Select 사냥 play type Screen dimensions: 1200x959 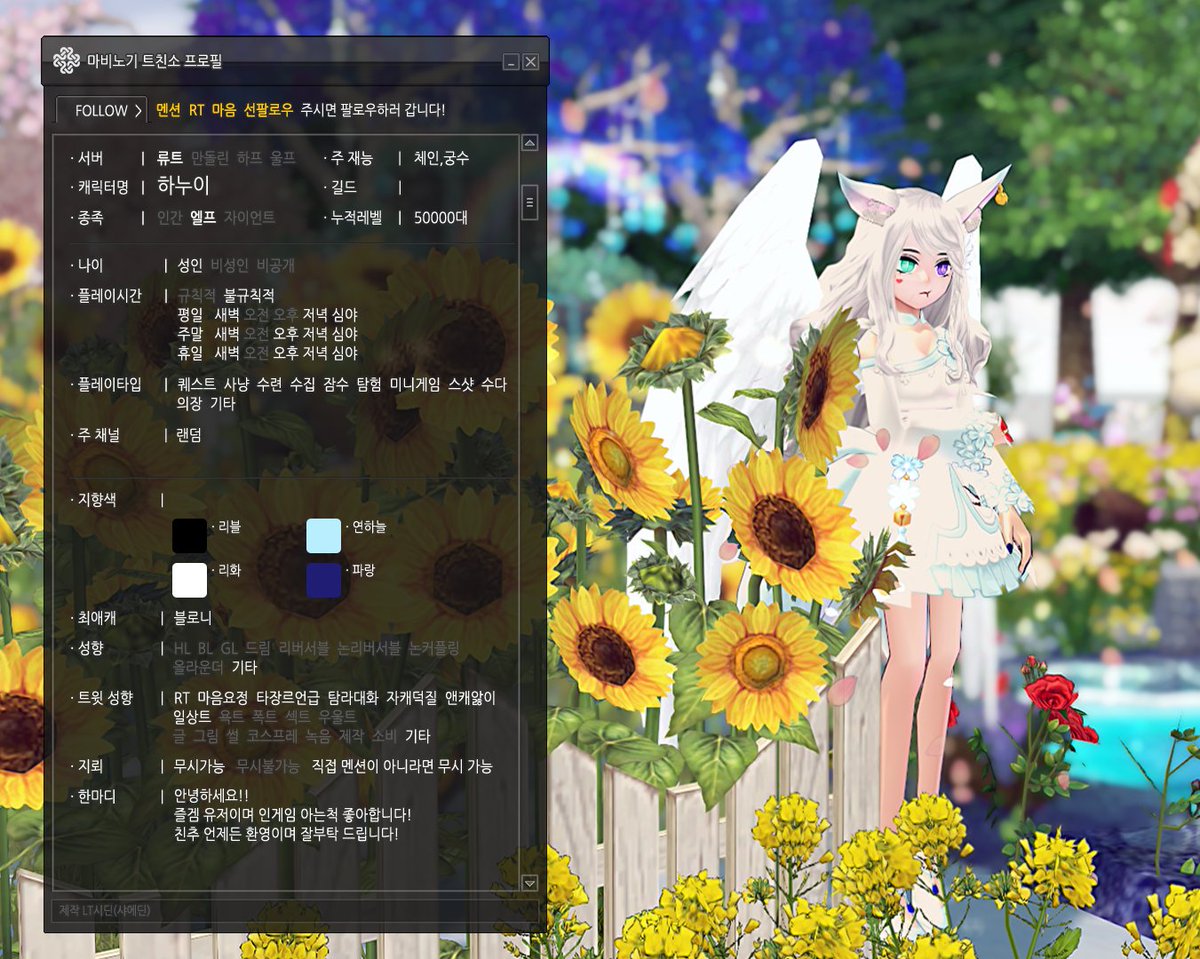(x=236, y=385)
